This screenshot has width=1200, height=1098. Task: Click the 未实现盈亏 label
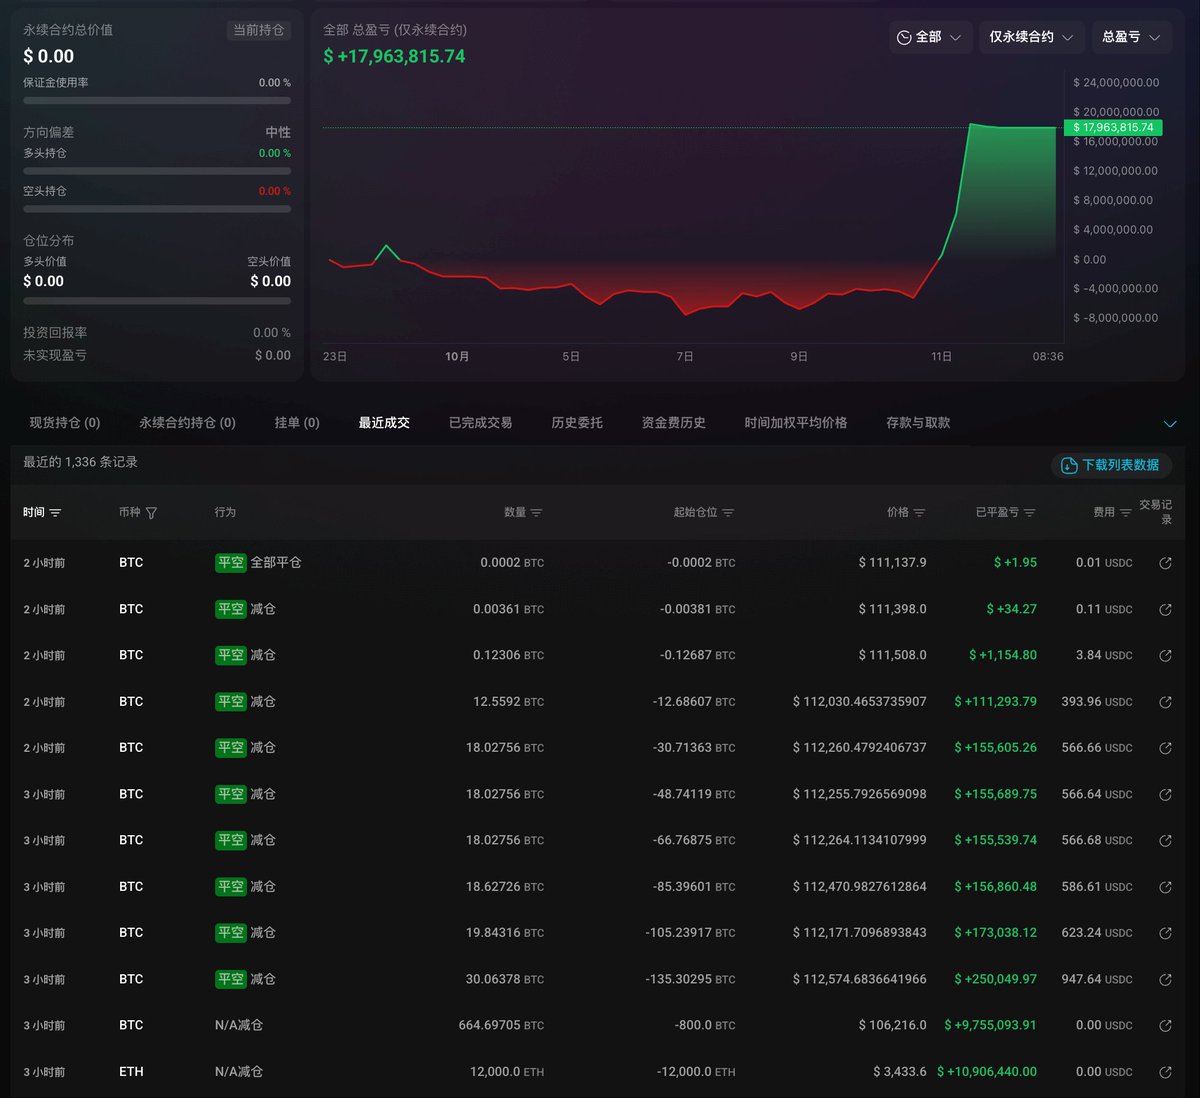[x=55, y=355]
